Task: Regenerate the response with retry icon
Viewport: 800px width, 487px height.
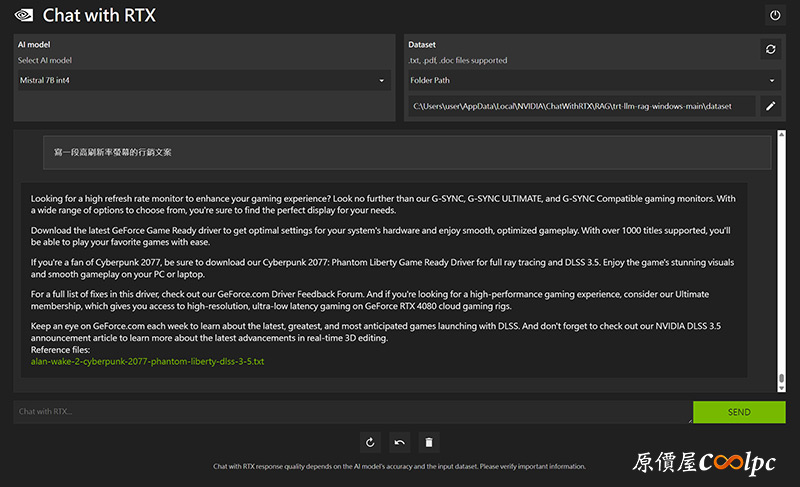Action: click(x=370, y=442)
